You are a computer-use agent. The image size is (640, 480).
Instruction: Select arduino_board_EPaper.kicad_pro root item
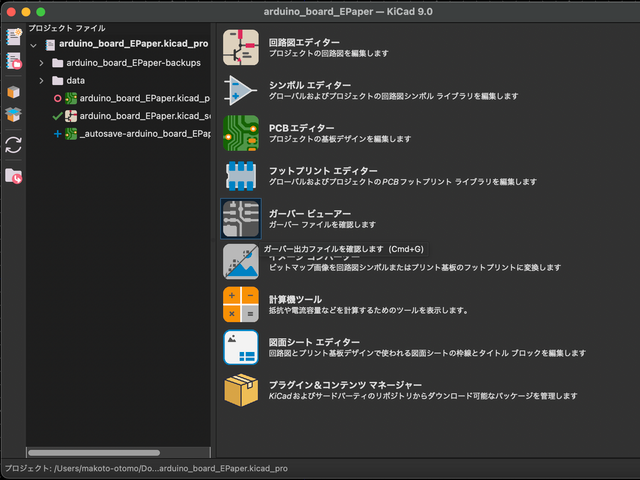point(133,44)
